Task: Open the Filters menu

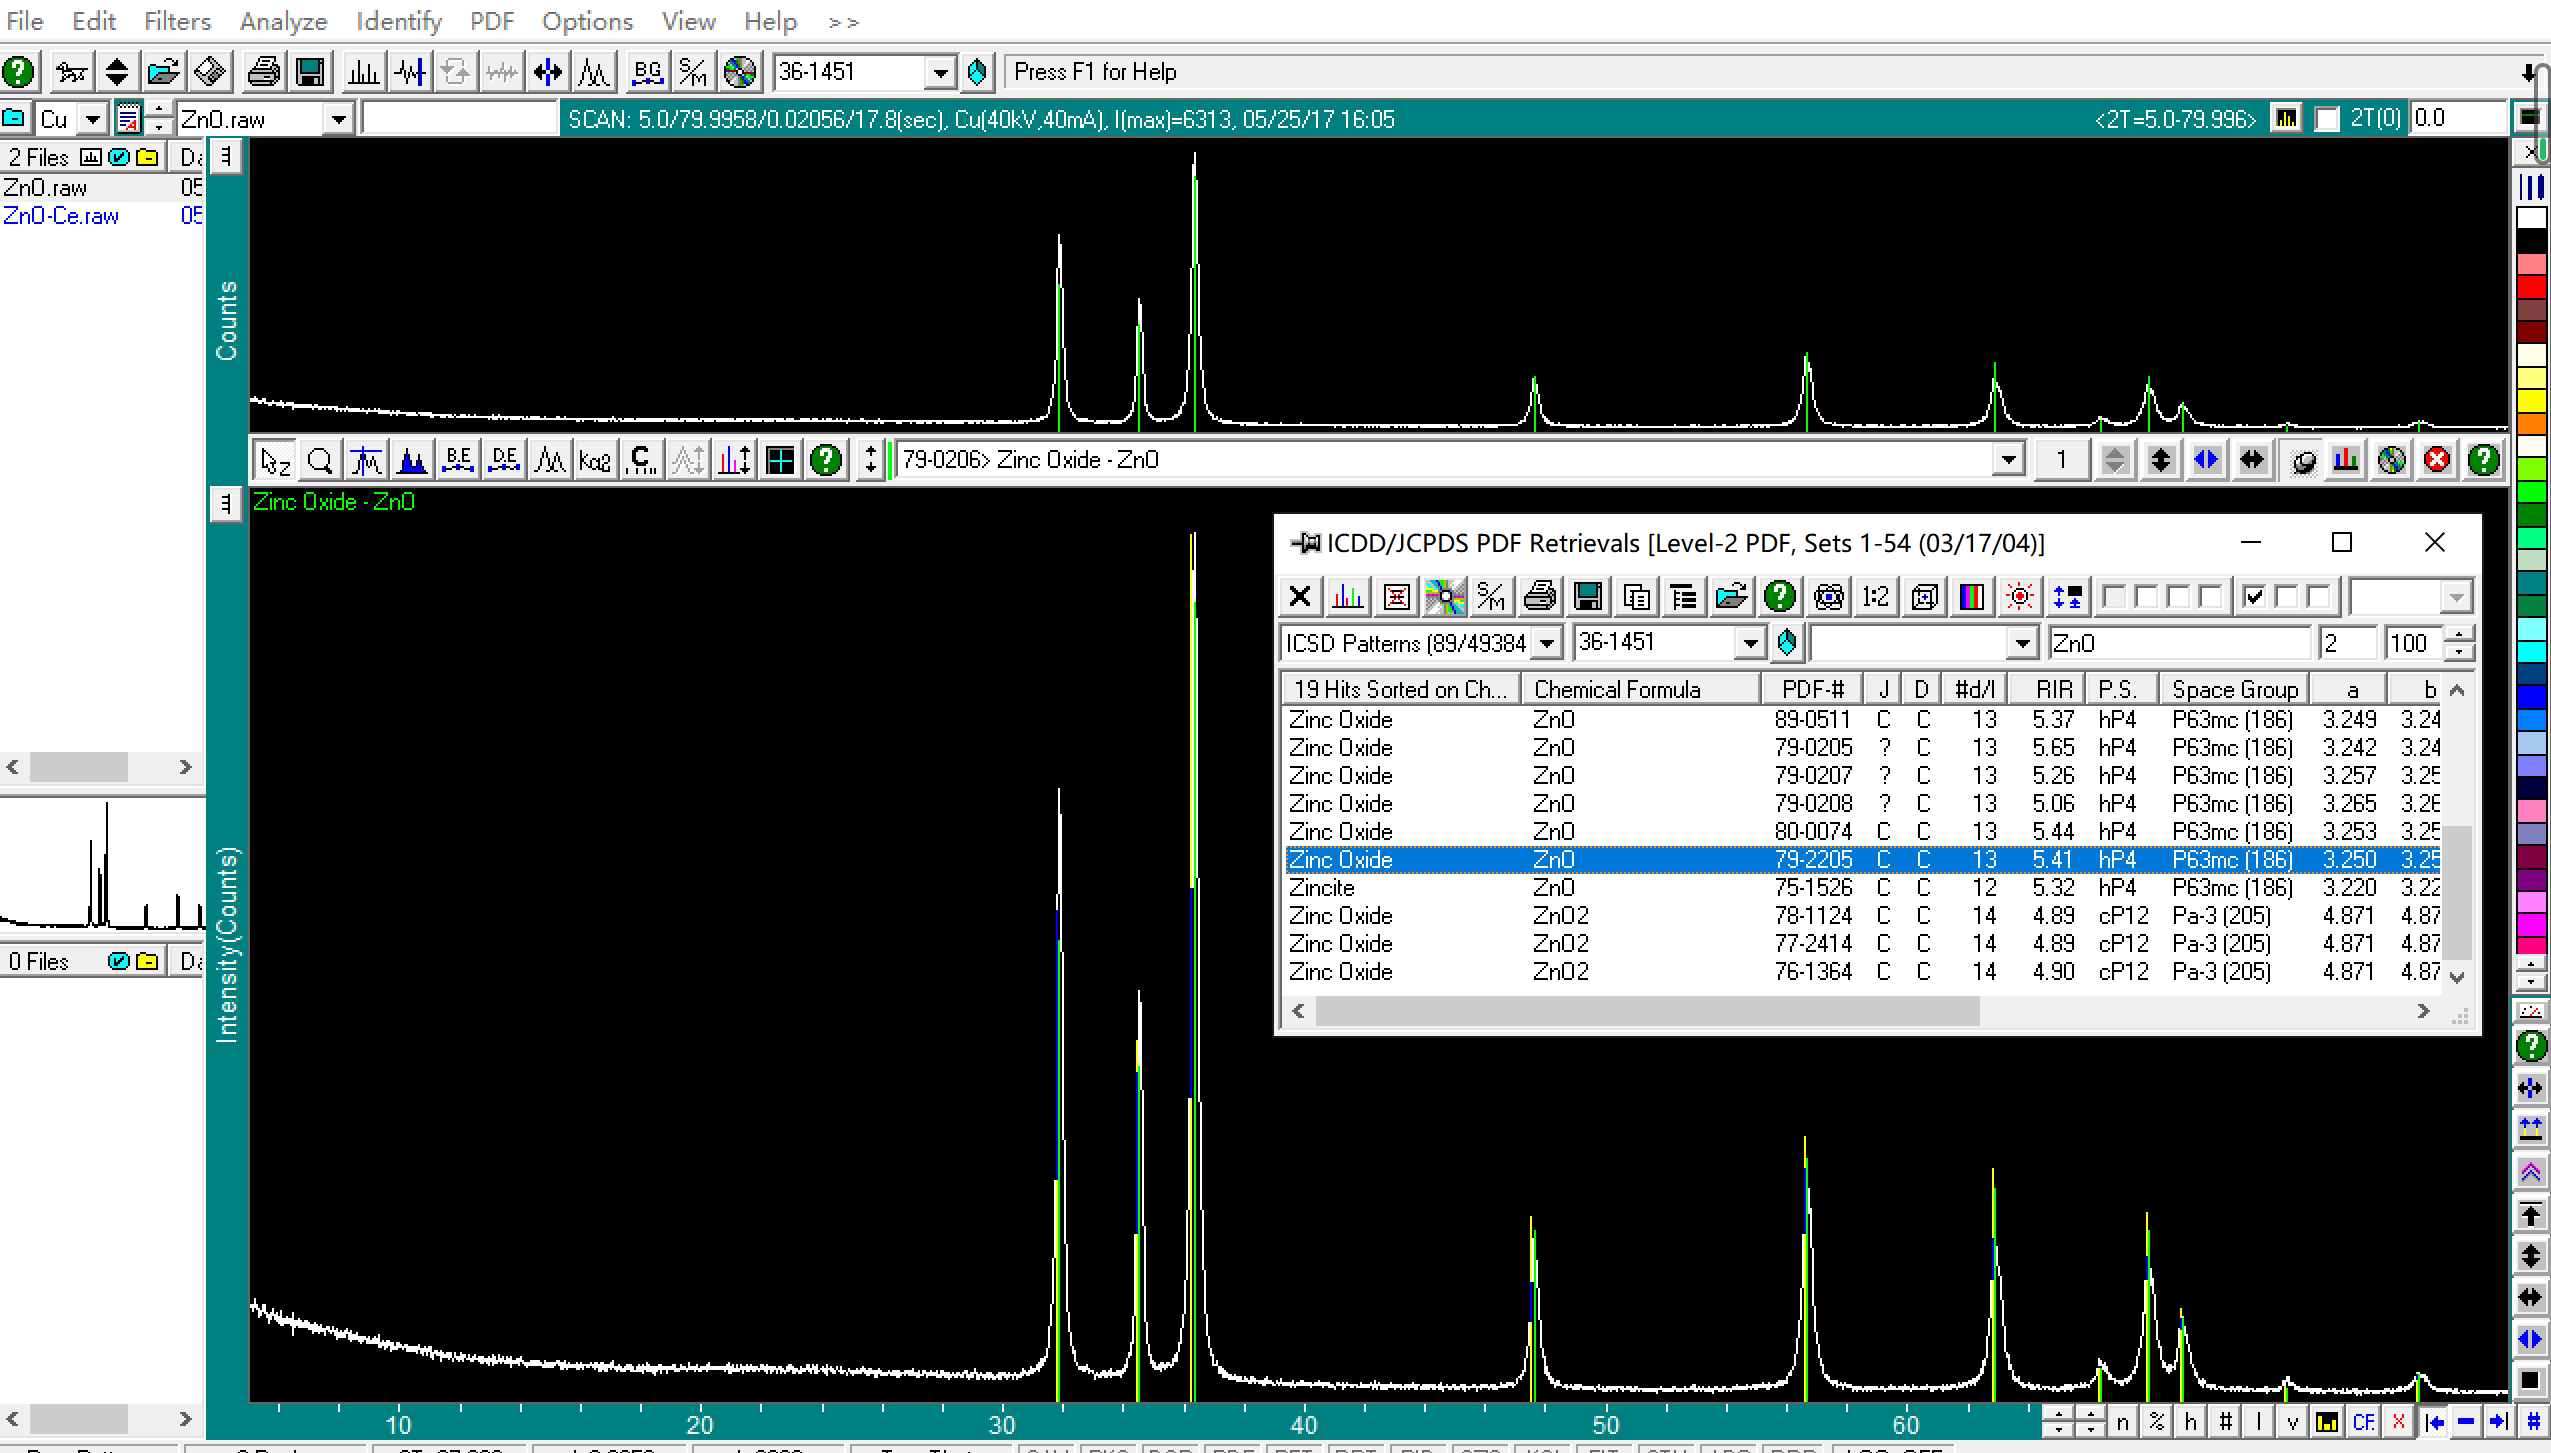Action: click(177, 21)
